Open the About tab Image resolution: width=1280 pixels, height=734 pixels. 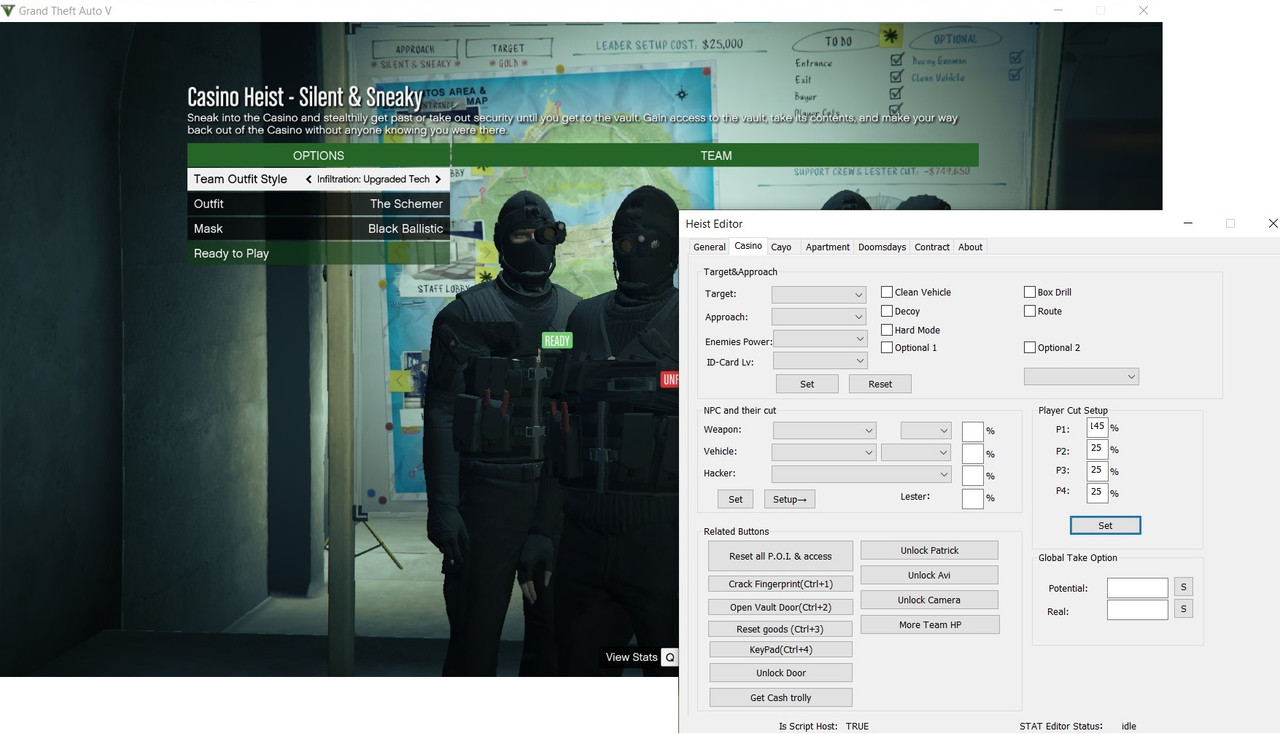(x=970, y=247)
